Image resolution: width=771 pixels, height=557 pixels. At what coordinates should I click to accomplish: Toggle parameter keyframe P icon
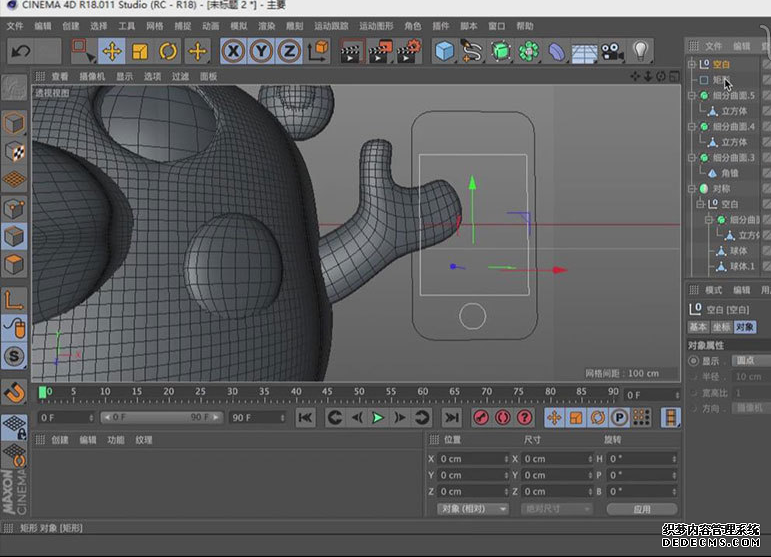point(619,418)
